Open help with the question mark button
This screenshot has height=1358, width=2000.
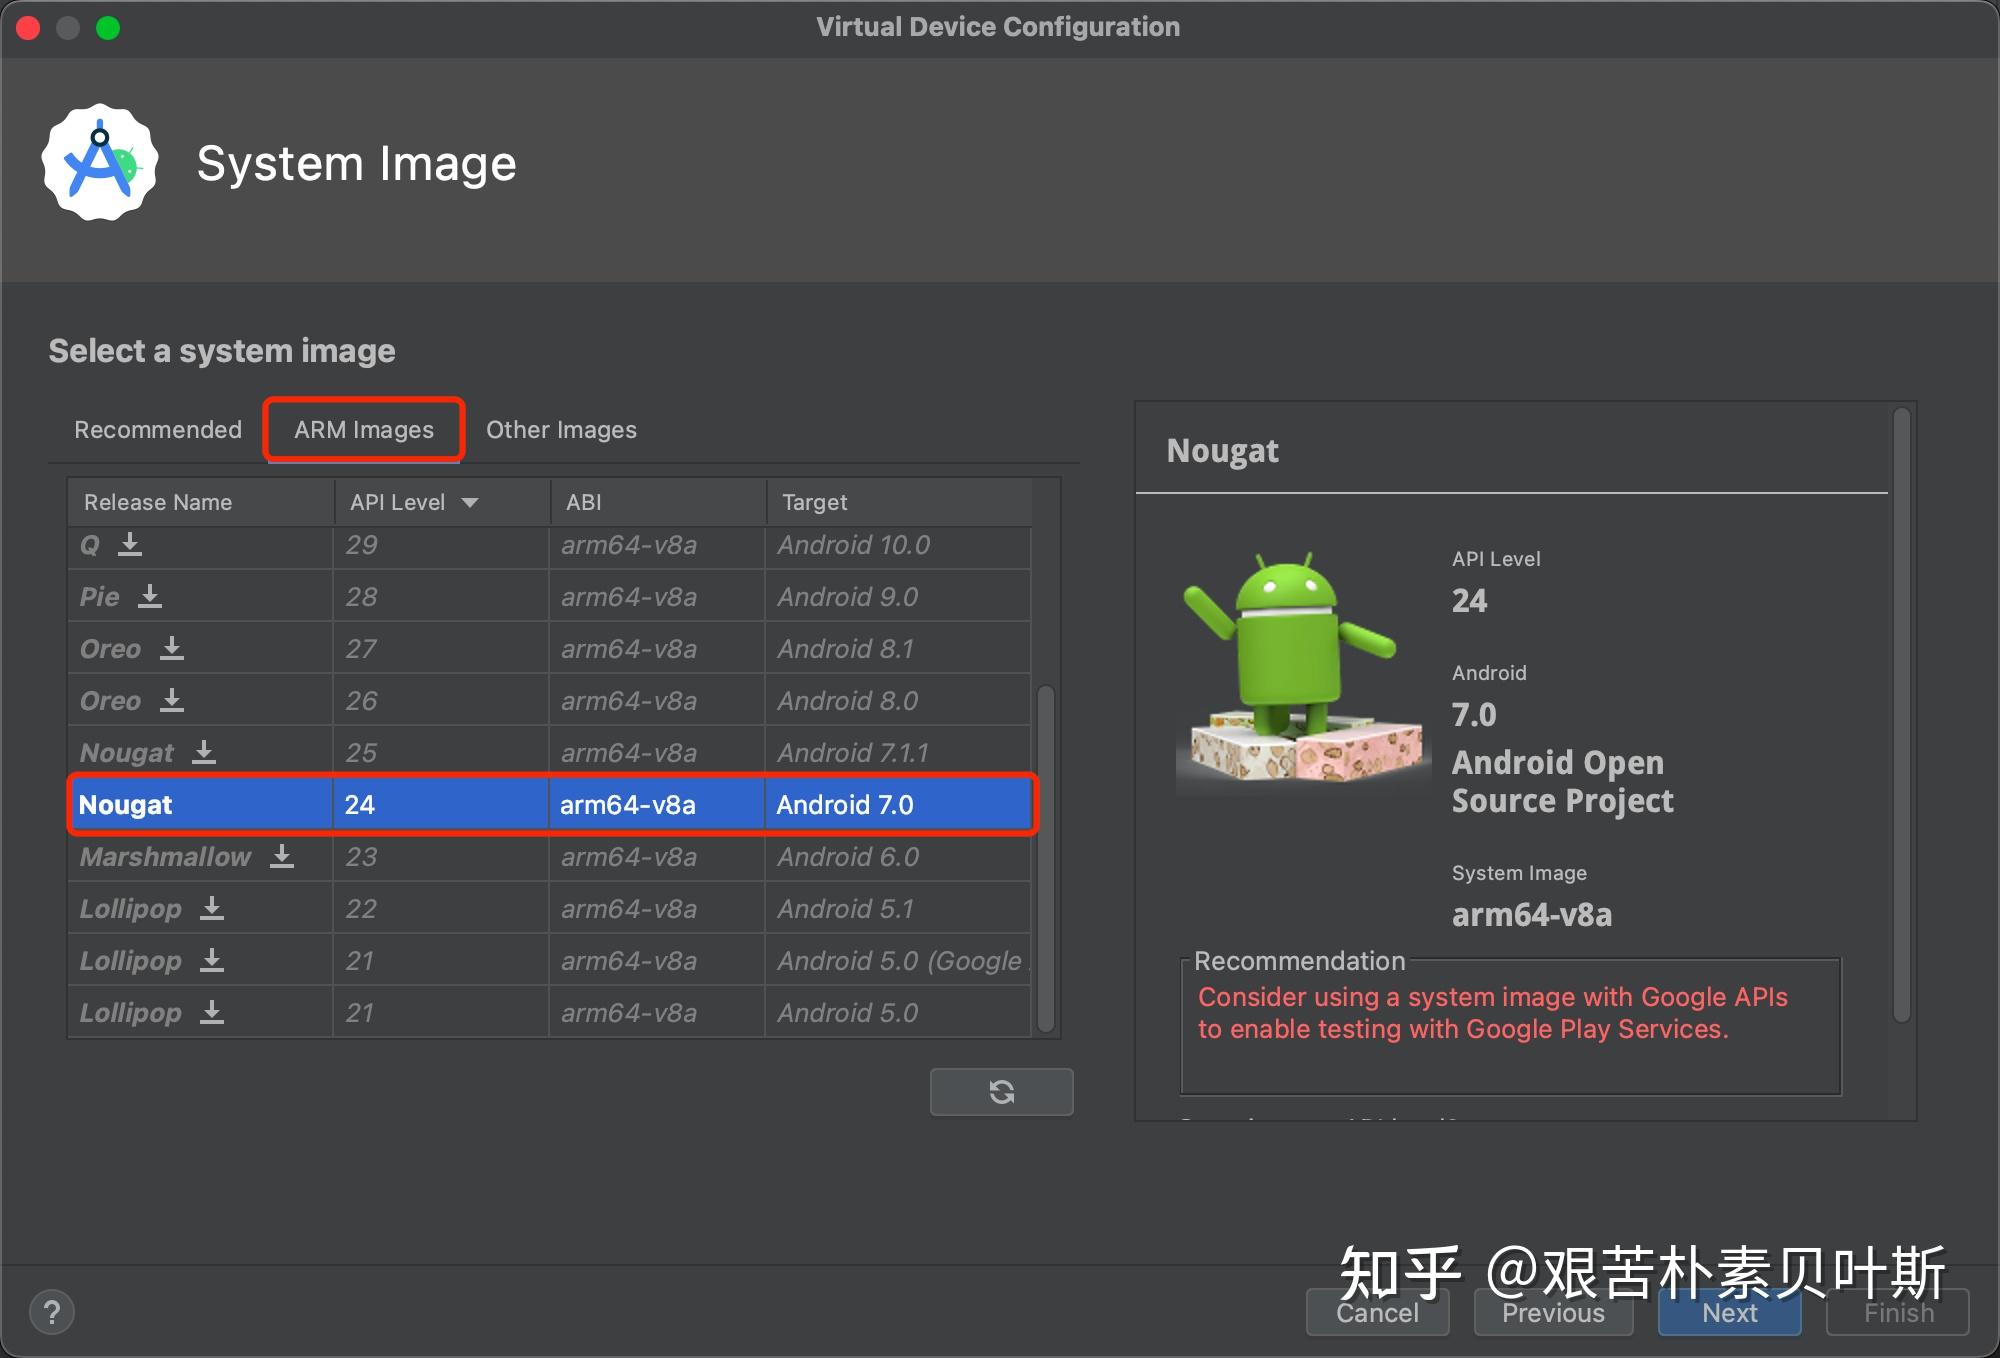coord(52,1312)
